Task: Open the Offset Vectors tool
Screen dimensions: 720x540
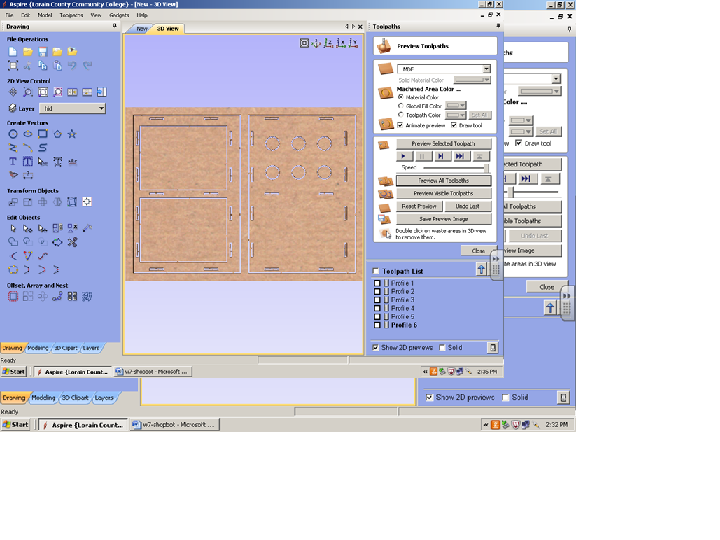Action: 13,297
